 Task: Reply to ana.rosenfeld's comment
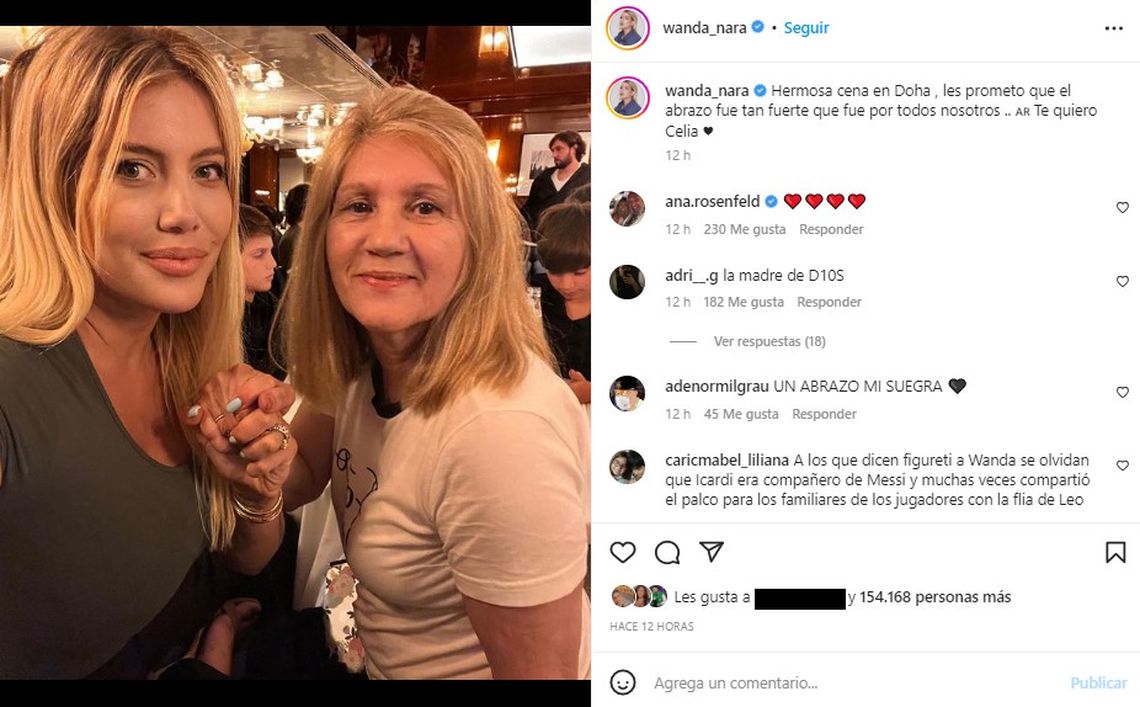tap(831, 230)
